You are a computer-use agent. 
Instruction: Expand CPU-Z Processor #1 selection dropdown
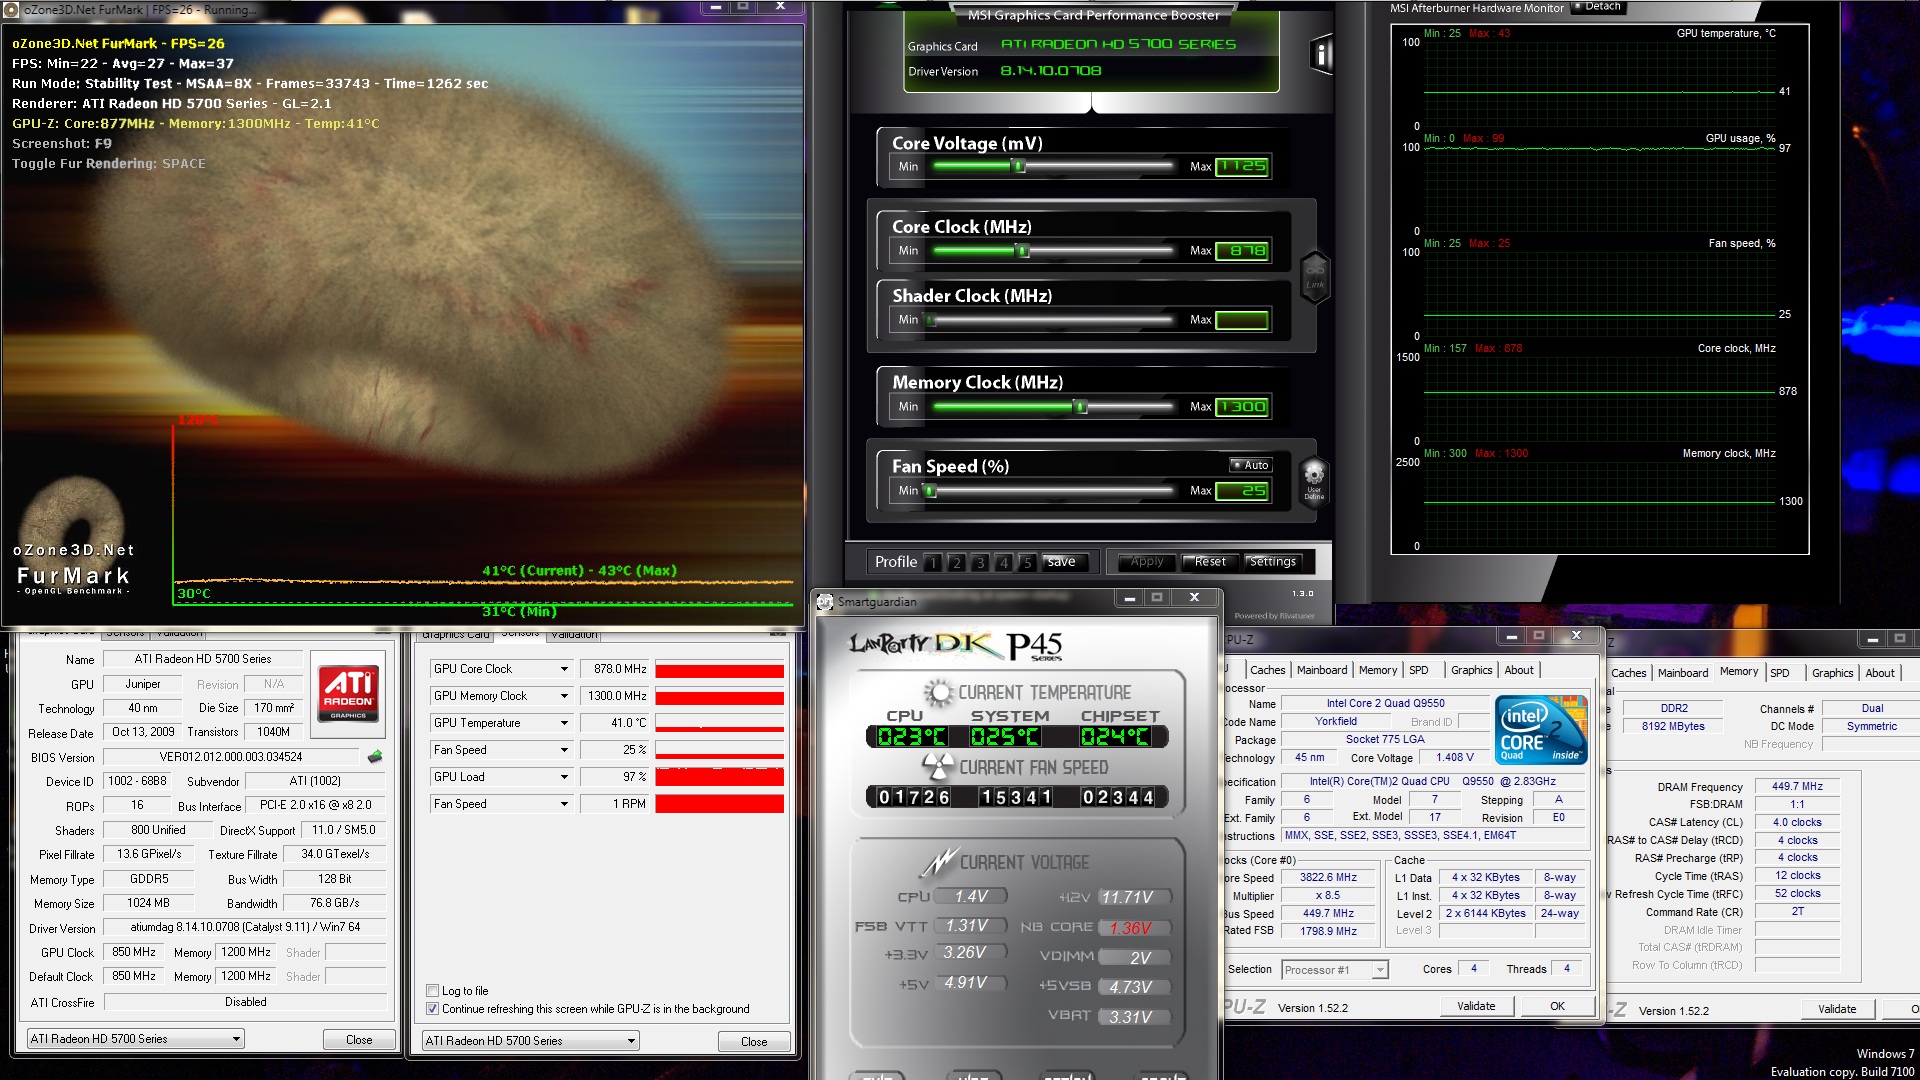click(x=1380, y=970)
